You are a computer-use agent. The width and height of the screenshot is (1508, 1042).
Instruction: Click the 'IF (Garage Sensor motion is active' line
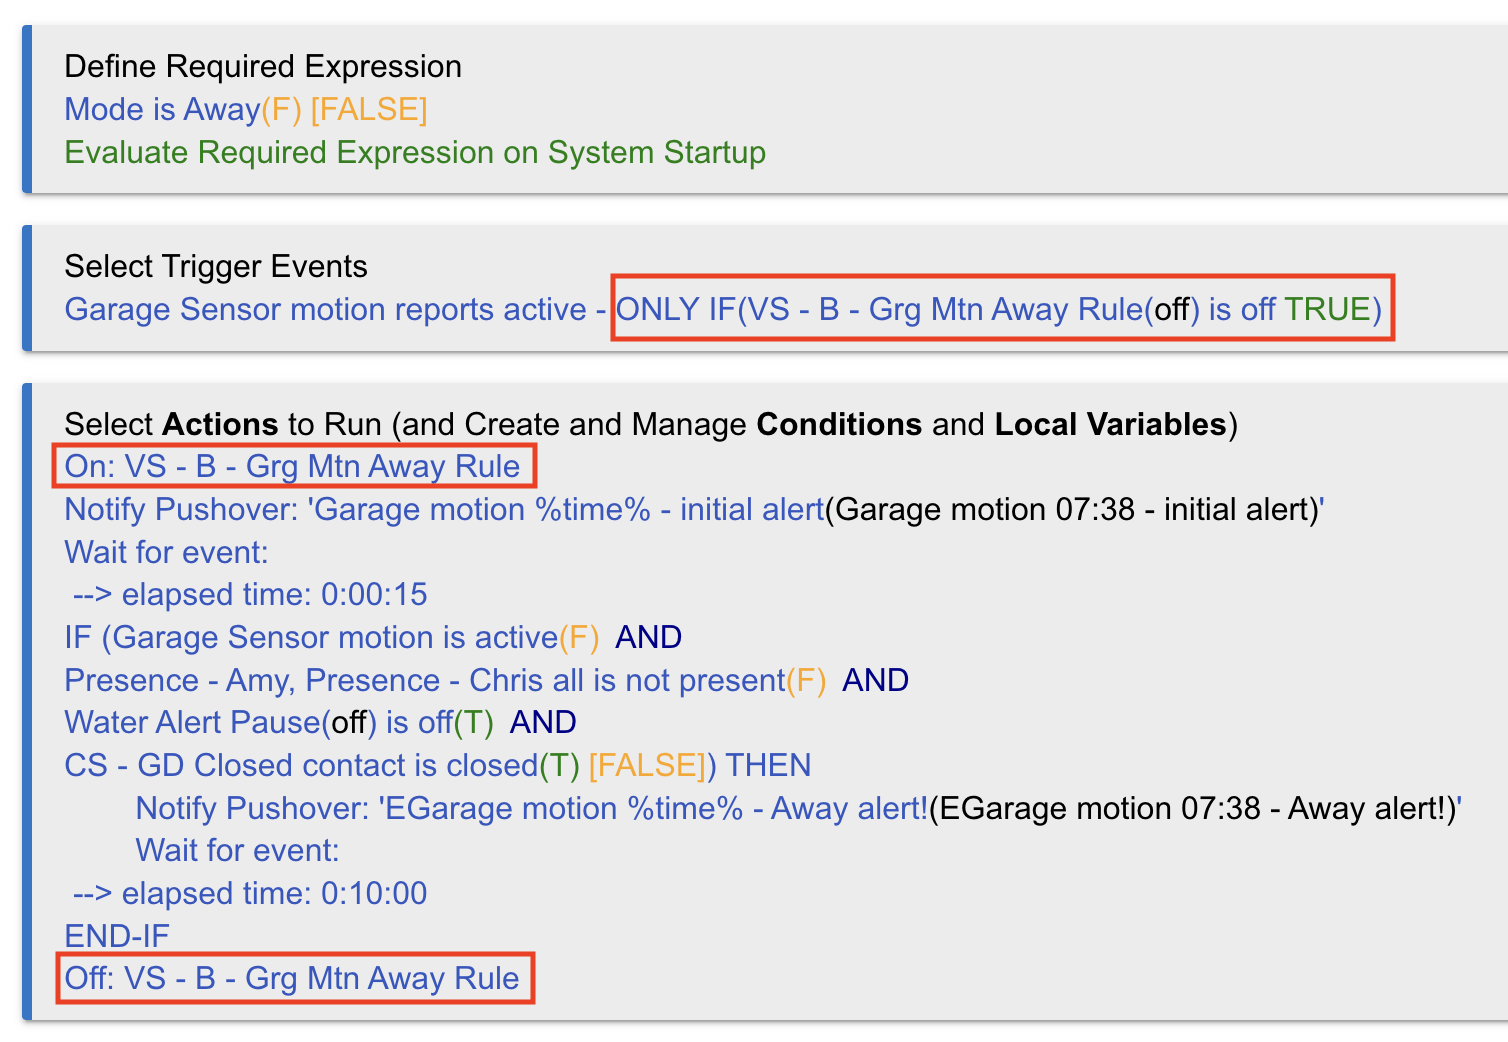click(x=330, y=637)
